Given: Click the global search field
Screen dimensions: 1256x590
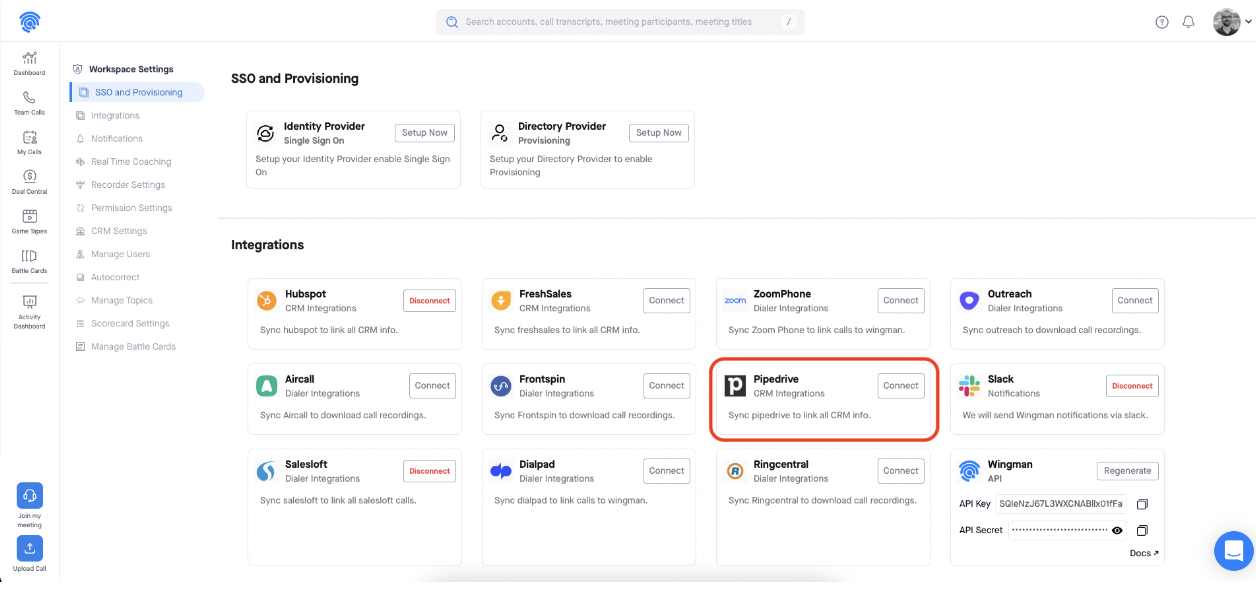Looking at the screenshot, I should click(620, 22).
